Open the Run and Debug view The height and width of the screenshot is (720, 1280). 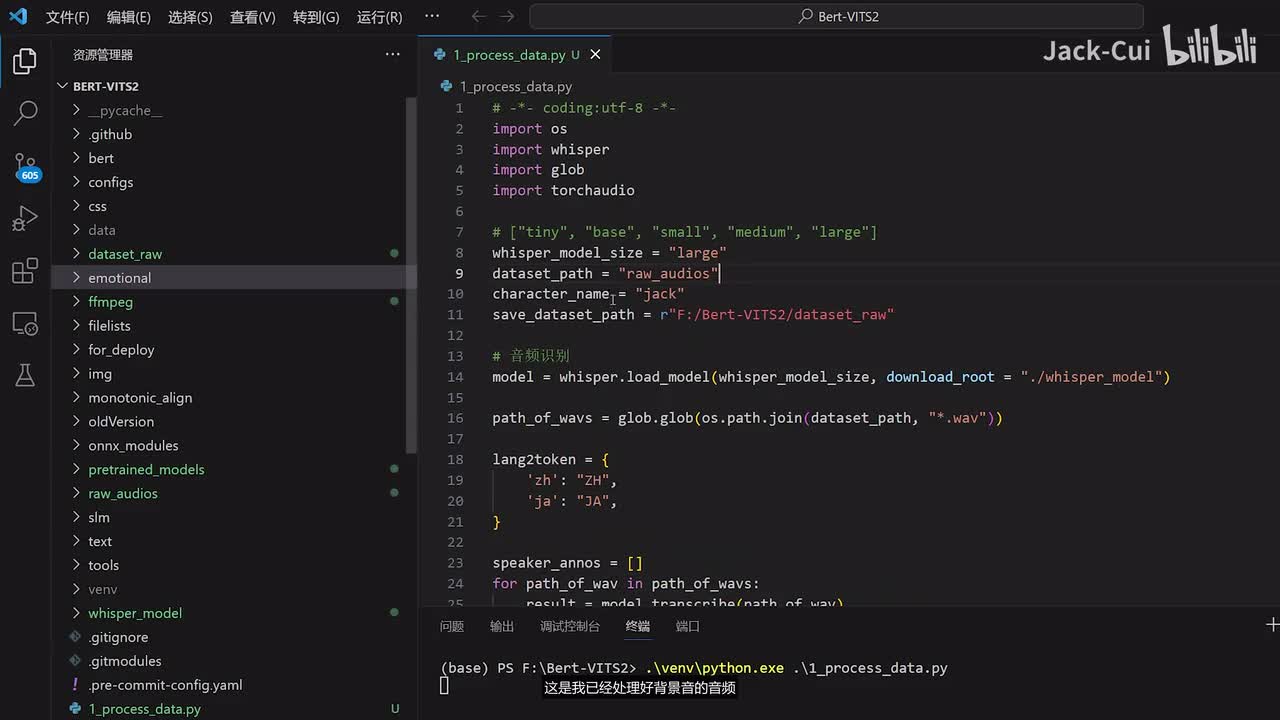[x=25, y=218]
